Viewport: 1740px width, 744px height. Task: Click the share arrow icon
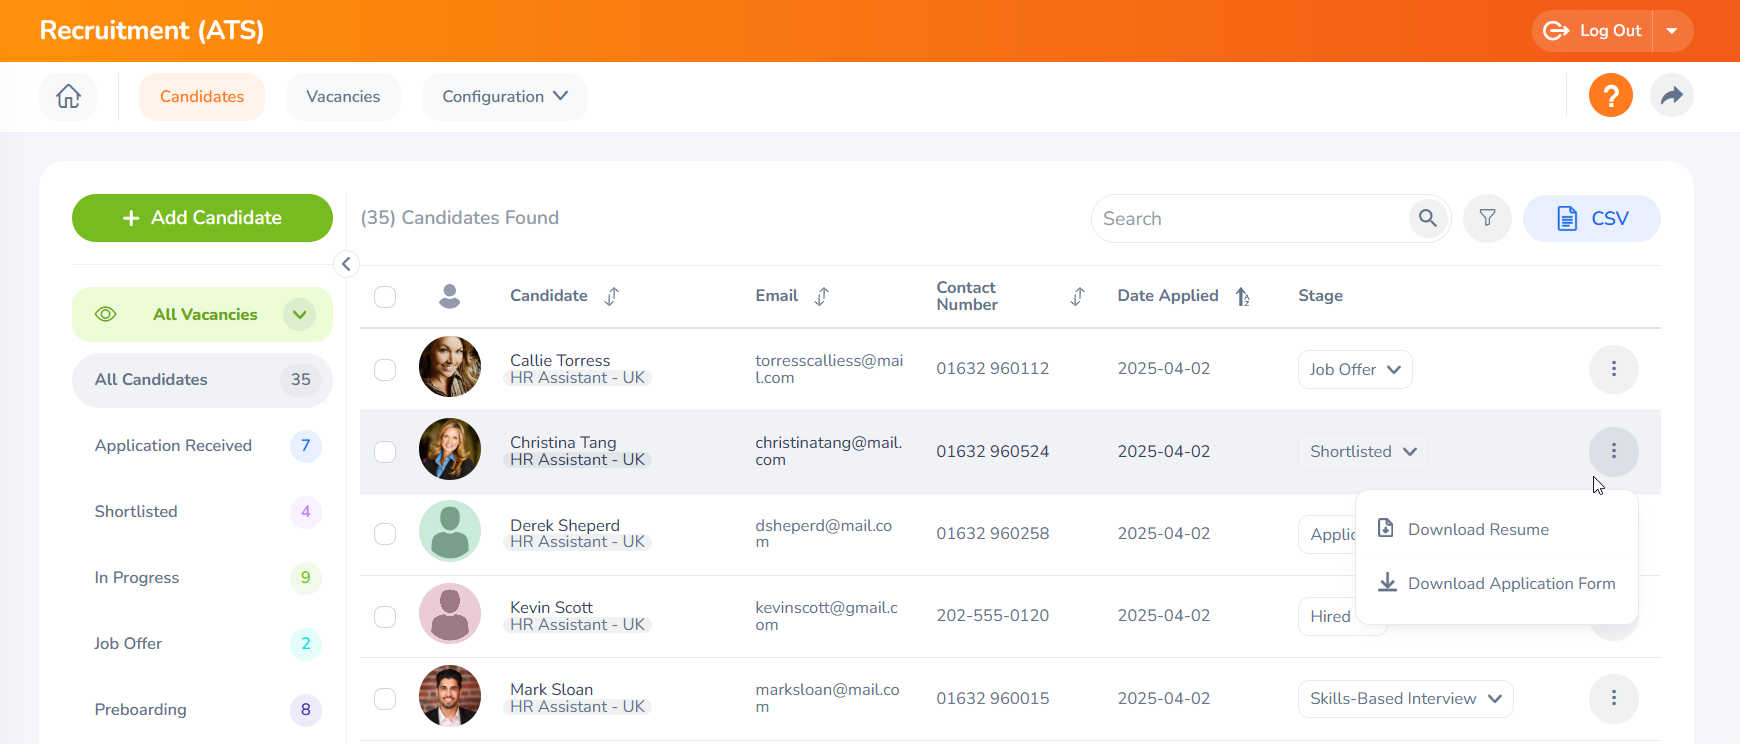1671,96
